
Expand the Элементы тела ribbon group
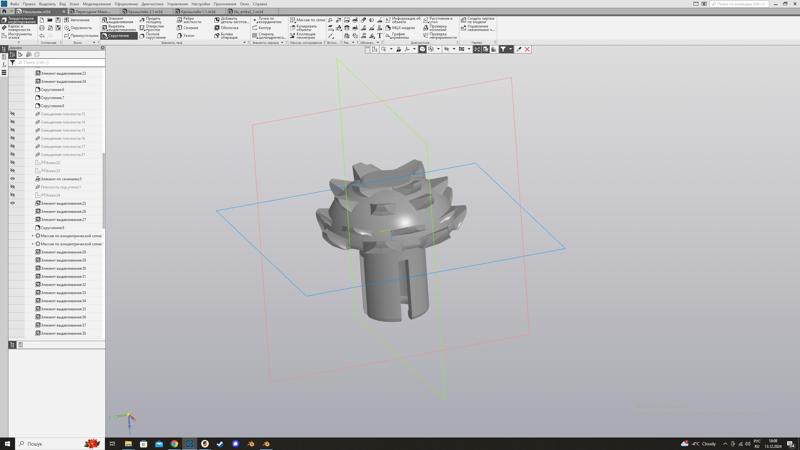[244, 43]
